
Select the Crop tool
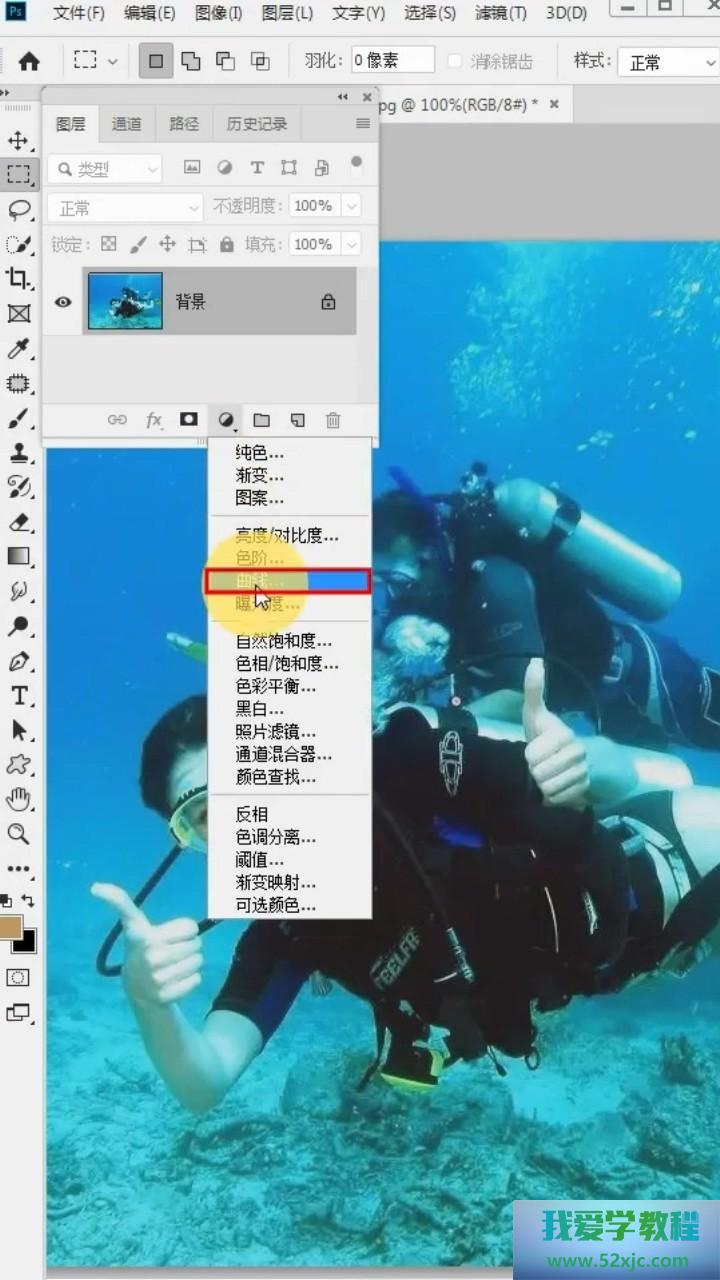18,278
